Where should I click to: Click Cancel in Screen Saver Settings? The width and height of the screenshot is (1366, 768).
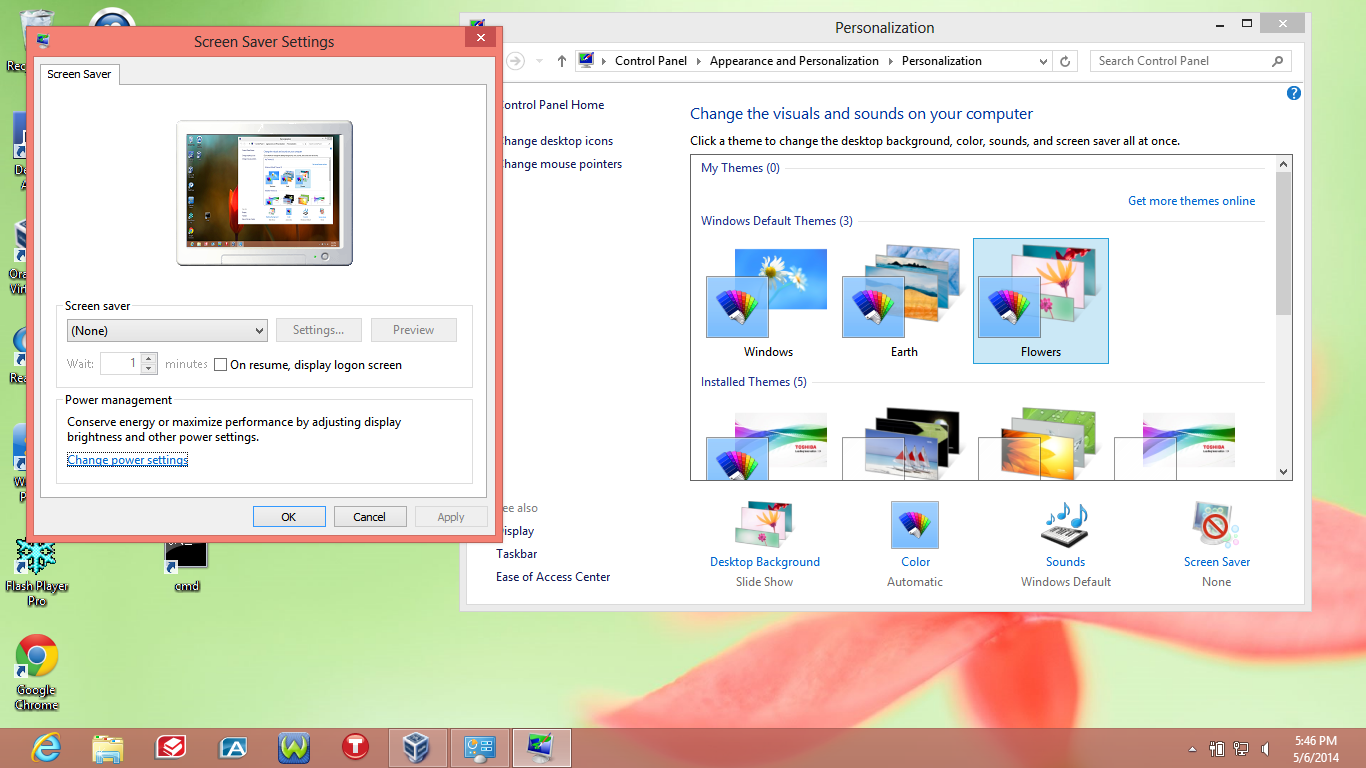(370, 517)
